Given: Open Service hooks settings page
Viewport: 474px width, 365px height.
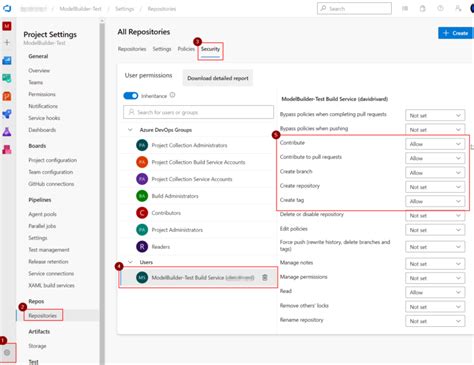Looking at the screenshot, I should coord(44,118).
